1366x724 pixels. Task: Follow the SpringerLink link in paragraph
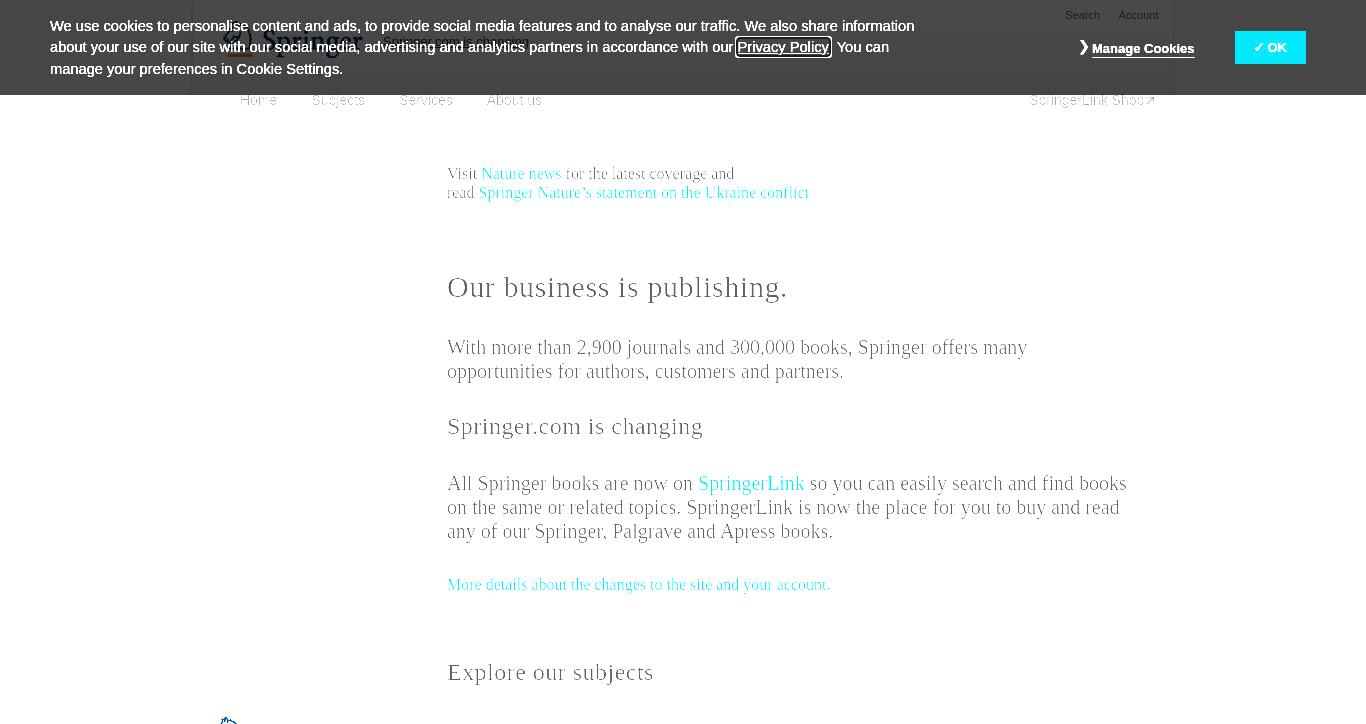[x=751, y=484]
